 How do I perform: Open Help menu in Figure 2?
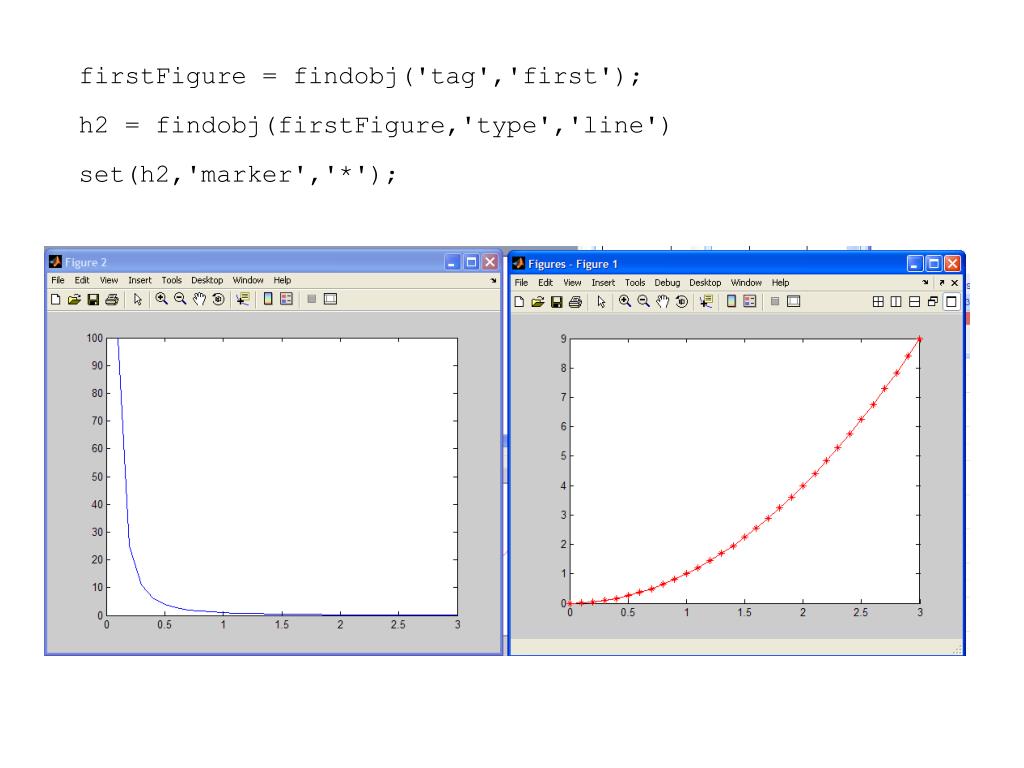pyautogui.click(x=282, y=280)
